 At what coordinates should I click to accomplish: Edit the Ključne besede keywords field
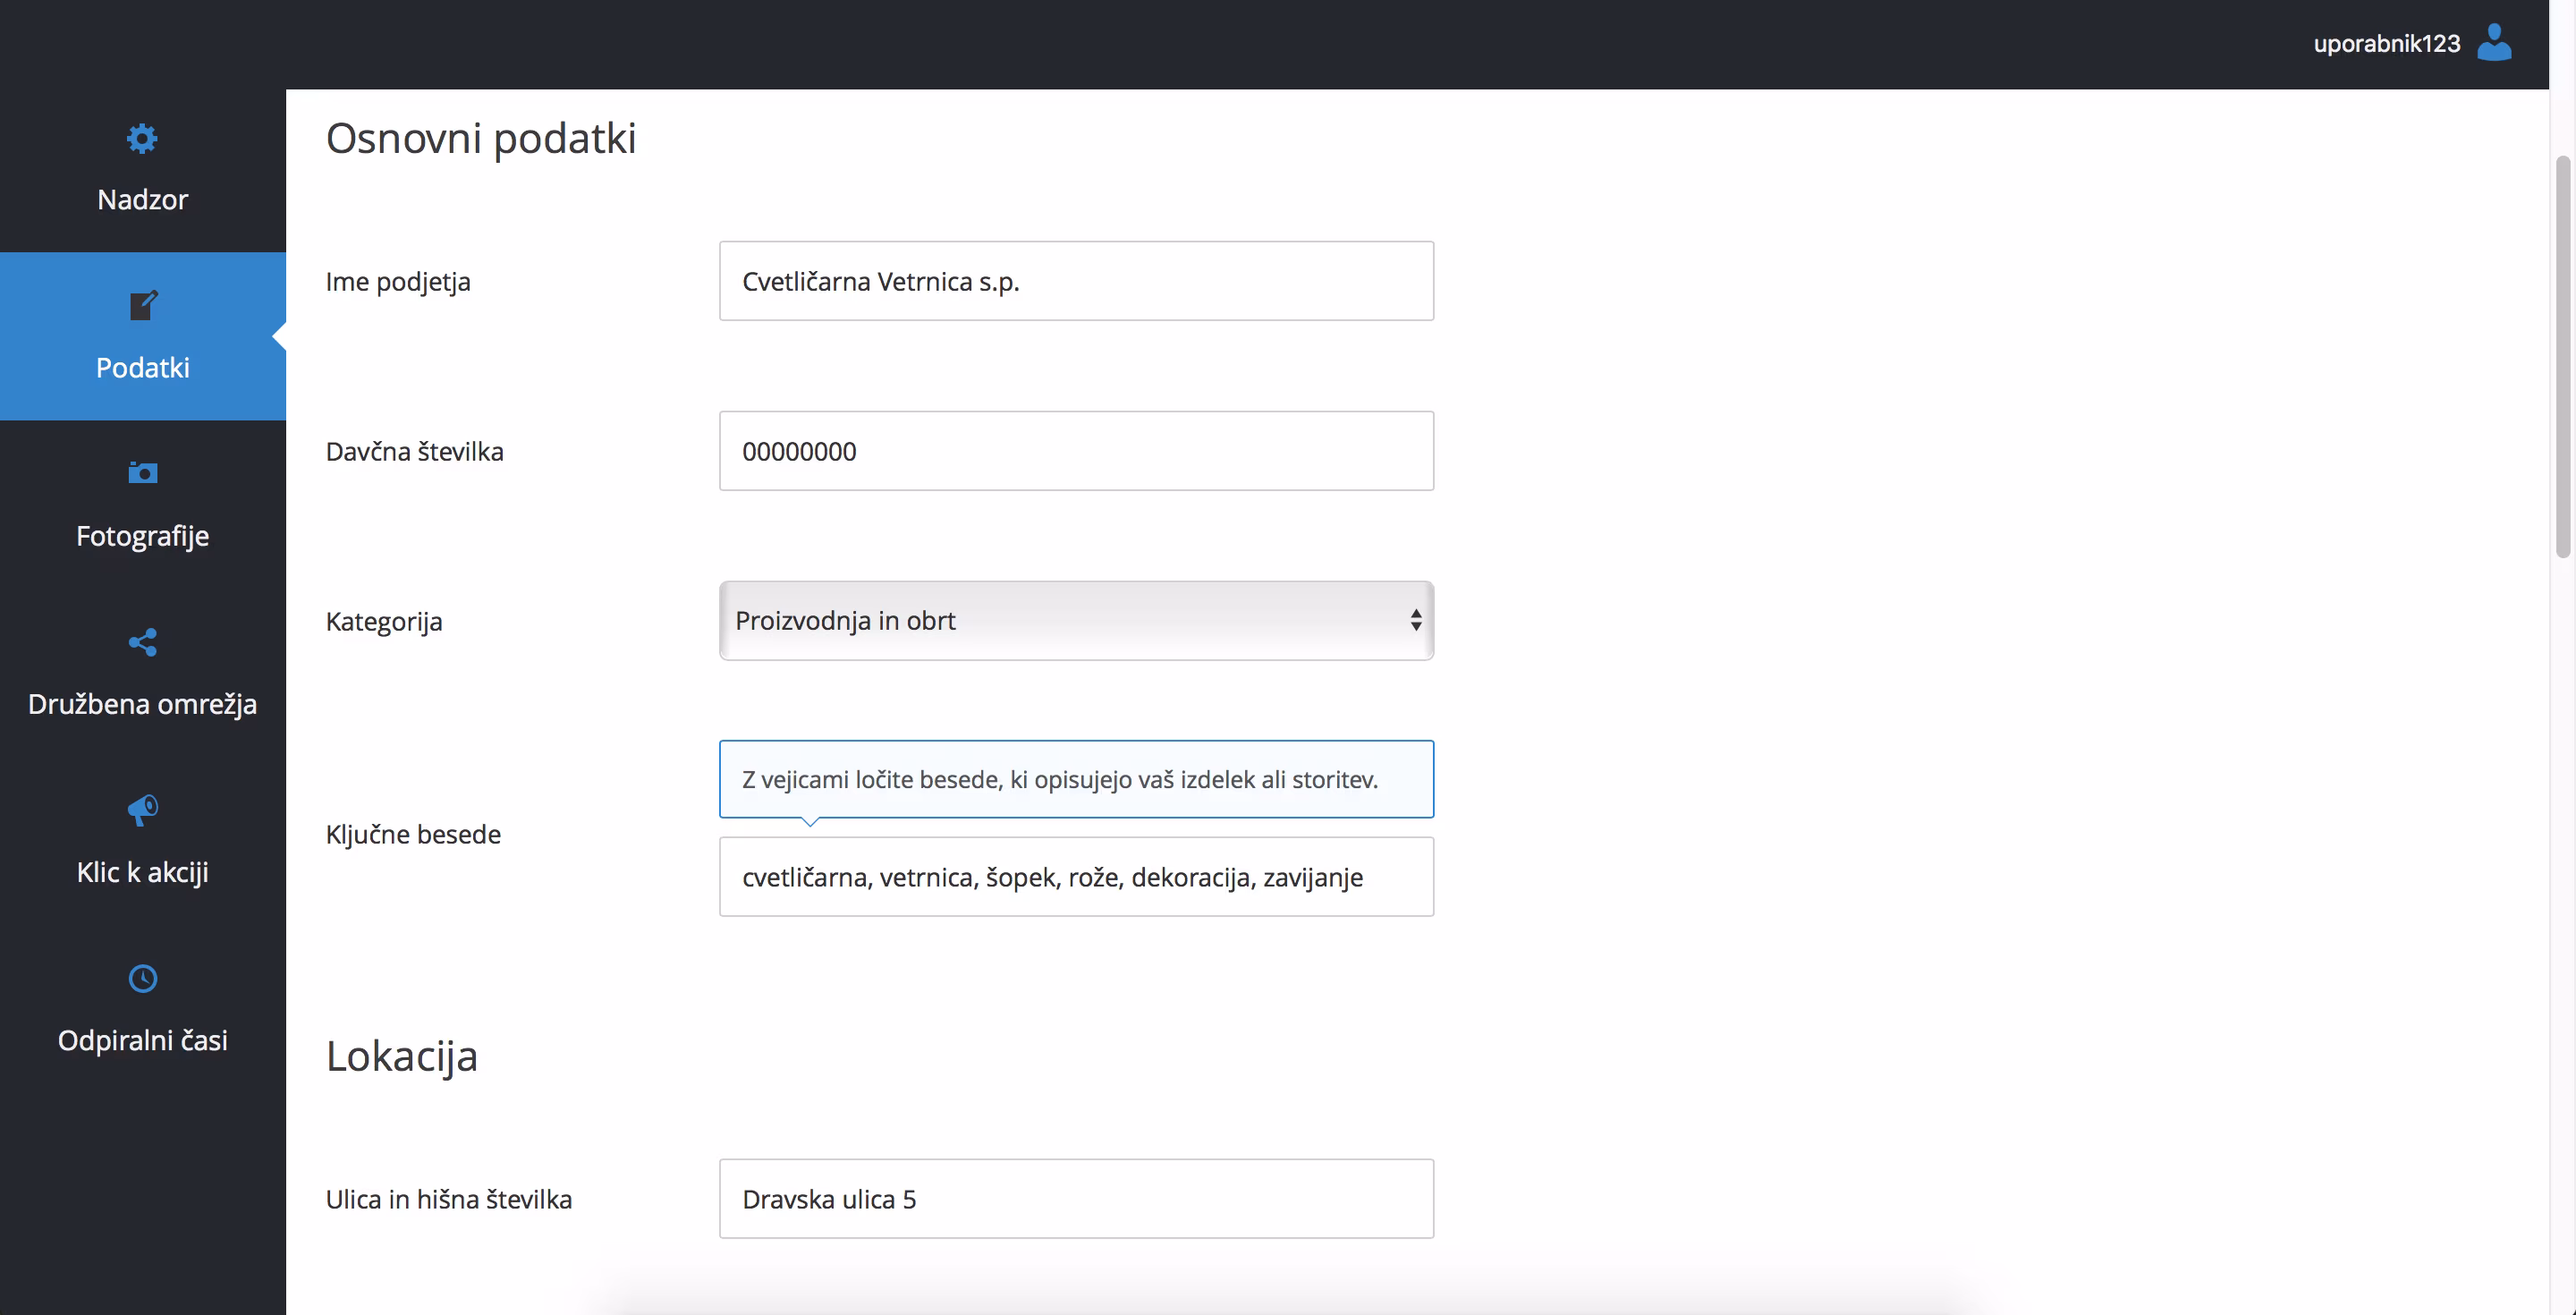click(1075, 877)
